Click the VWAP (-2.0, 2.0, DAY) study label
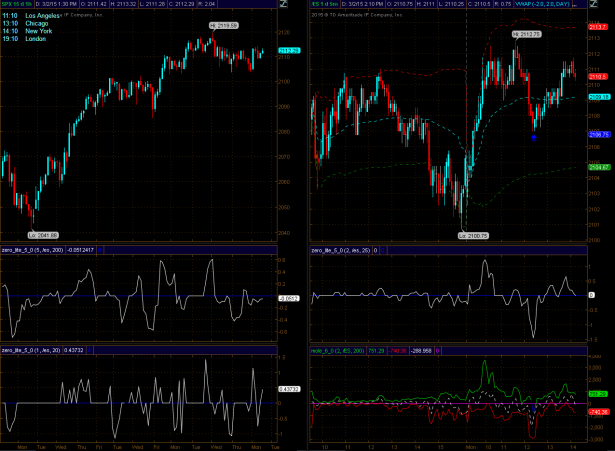Image resolution: width=615 pixels, height=451 pixels. point(542,4)
